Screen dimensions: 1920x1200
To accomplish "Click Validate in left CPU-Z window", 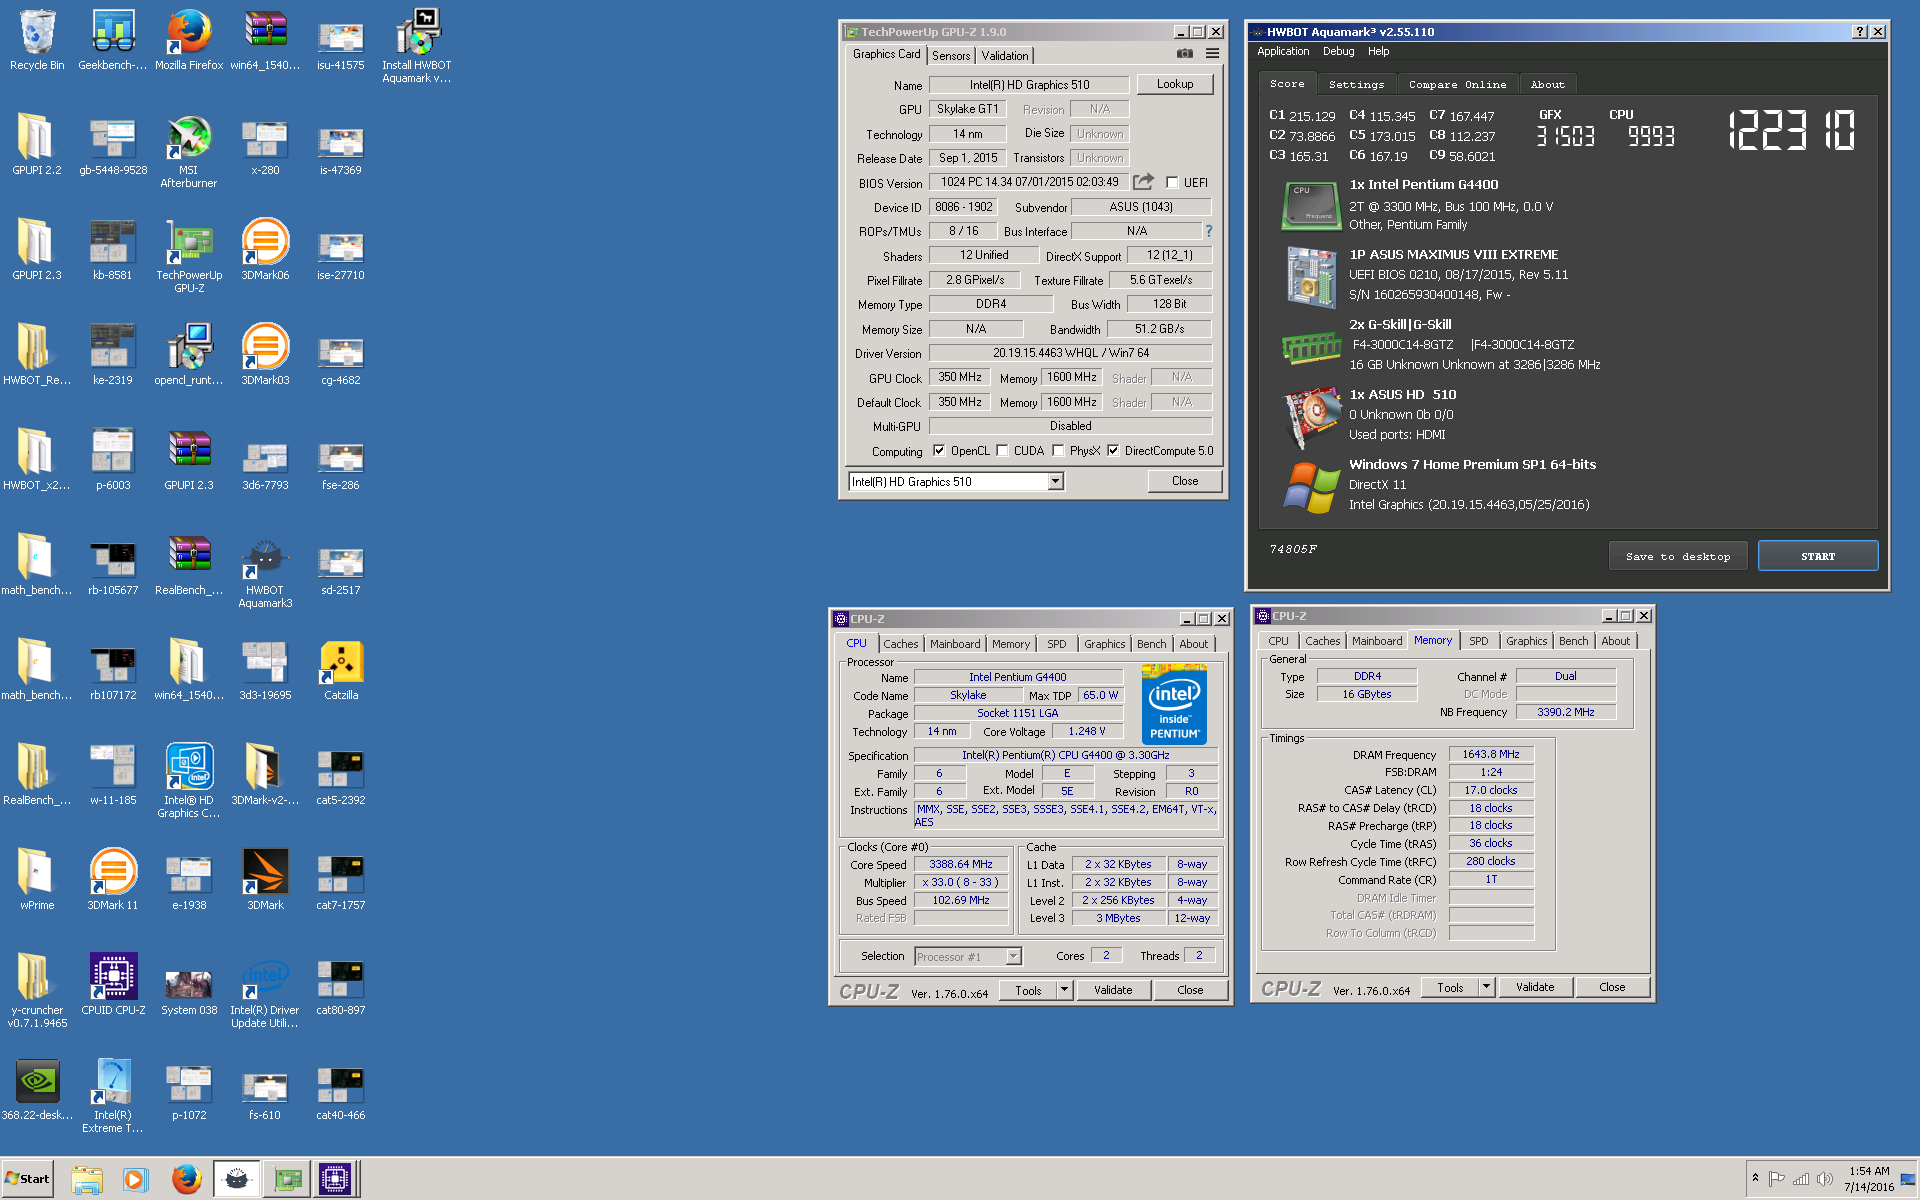I will coord(1113,990).
